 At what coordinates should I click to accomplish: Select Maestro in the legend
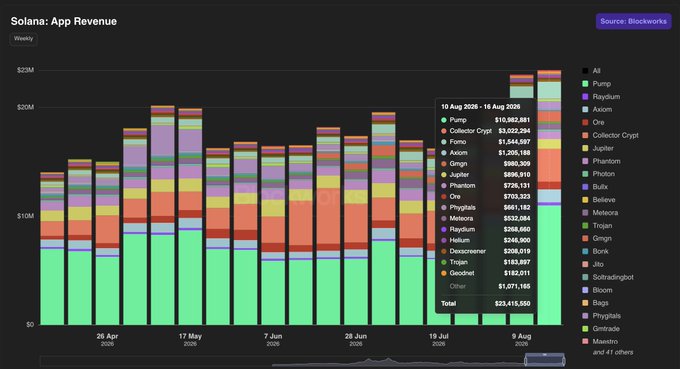[600, 342]
